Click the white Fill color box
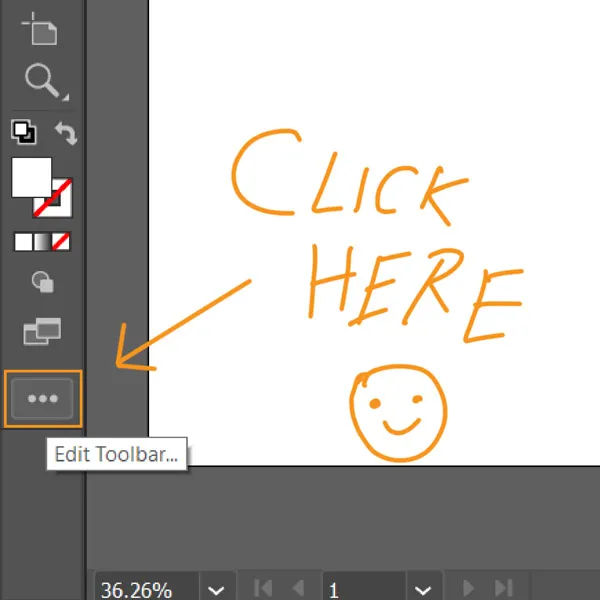This screenshot has width=600, height=600. point(30,177)
